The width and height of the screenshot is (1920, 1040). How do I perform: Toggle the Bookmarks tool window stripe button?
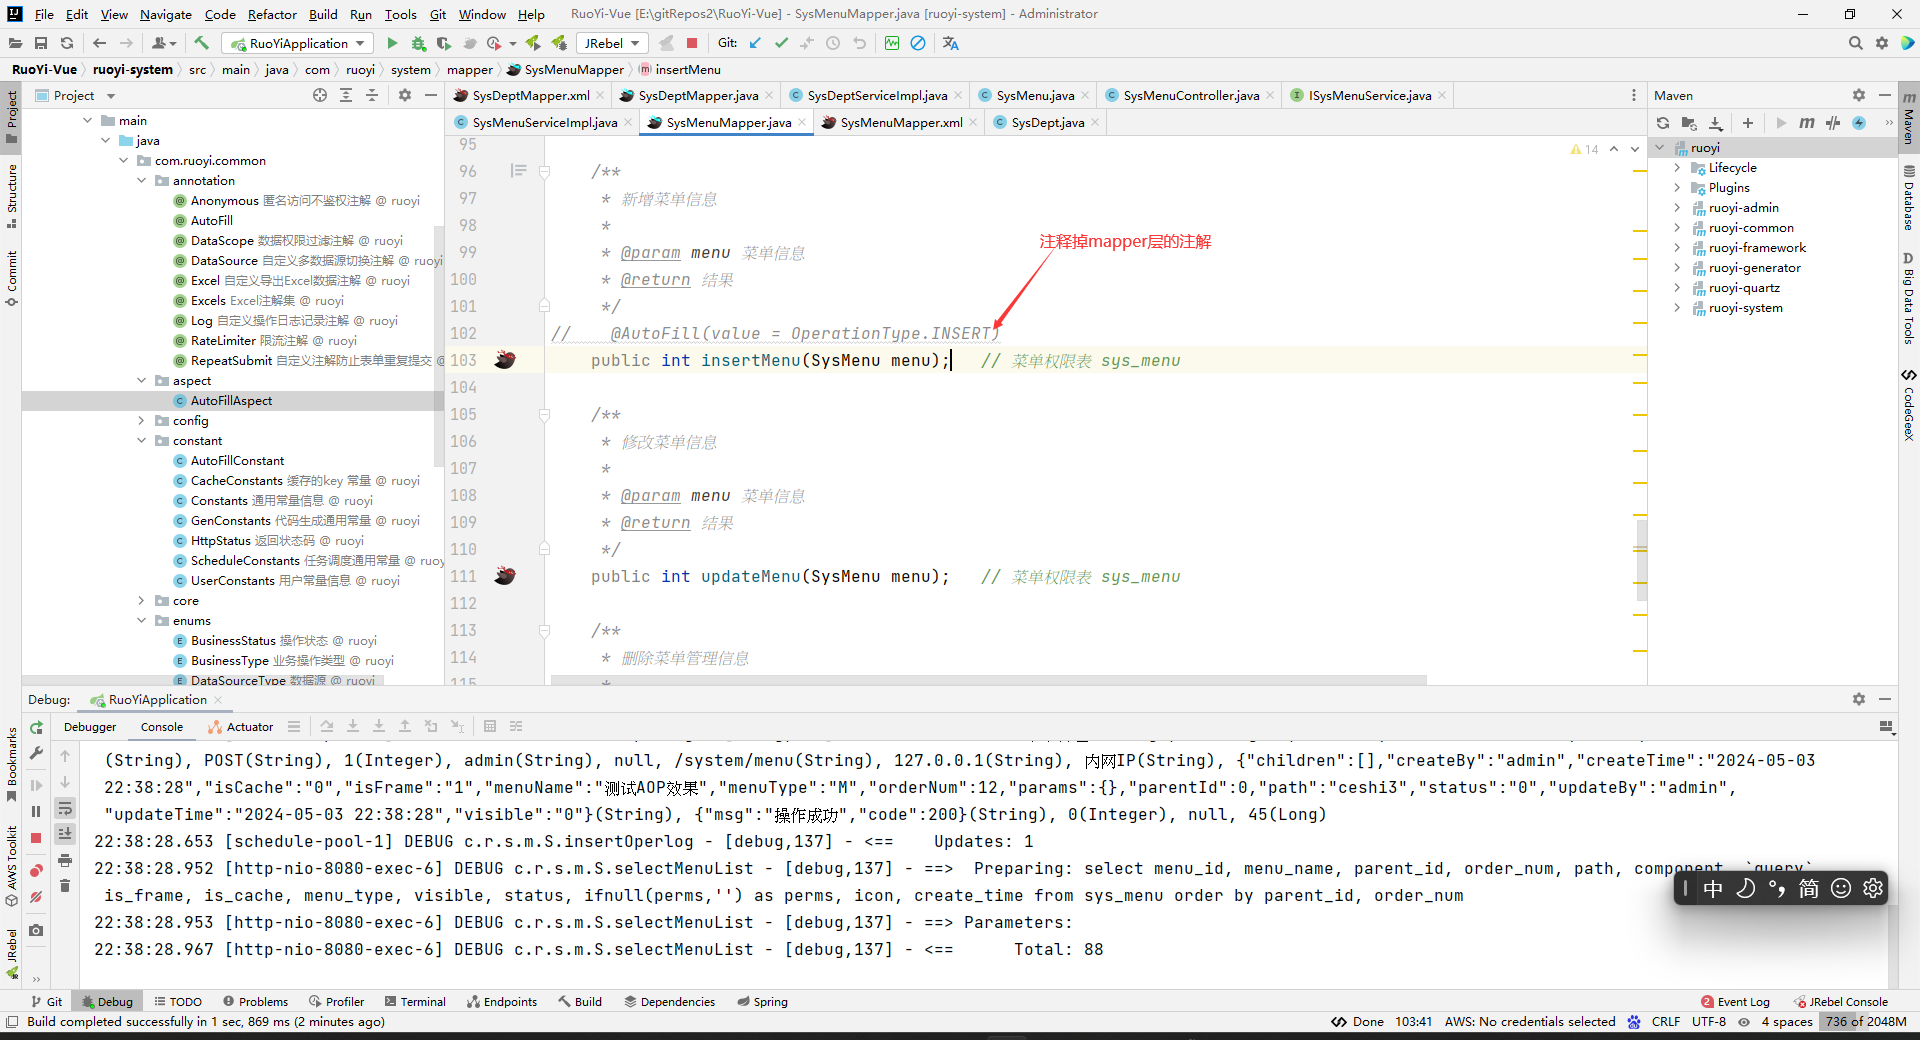[11, 764]
